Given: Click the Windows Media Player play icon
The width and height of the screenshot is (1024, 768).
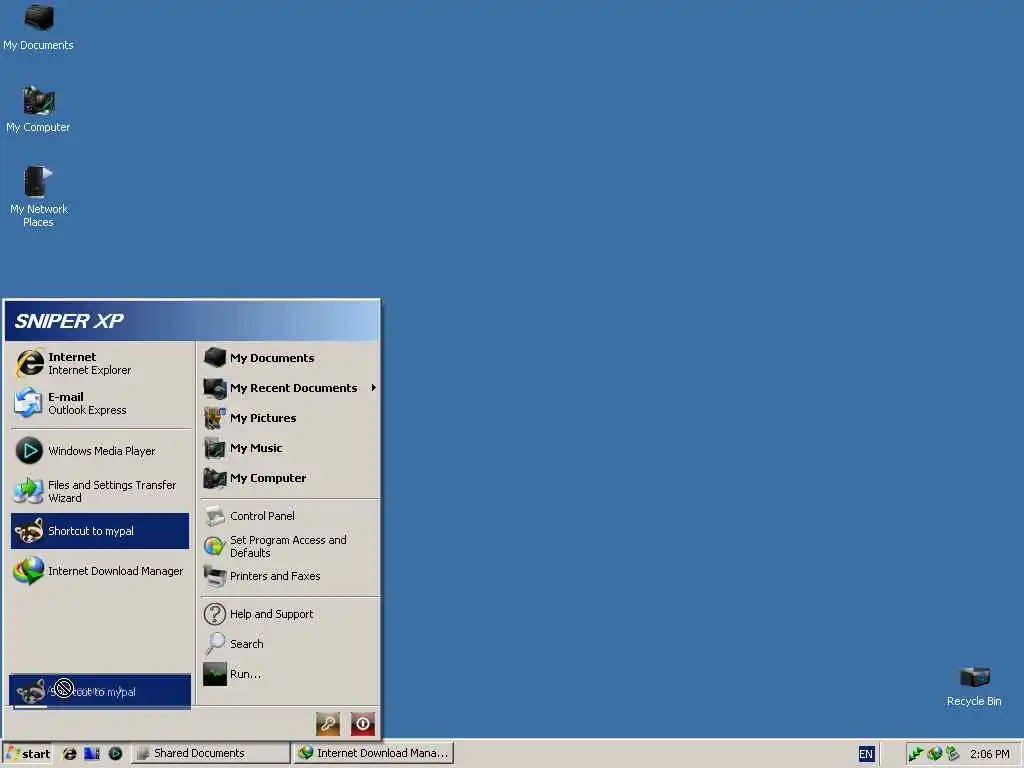Looking at the screenshot, I should tap(29, 451).
